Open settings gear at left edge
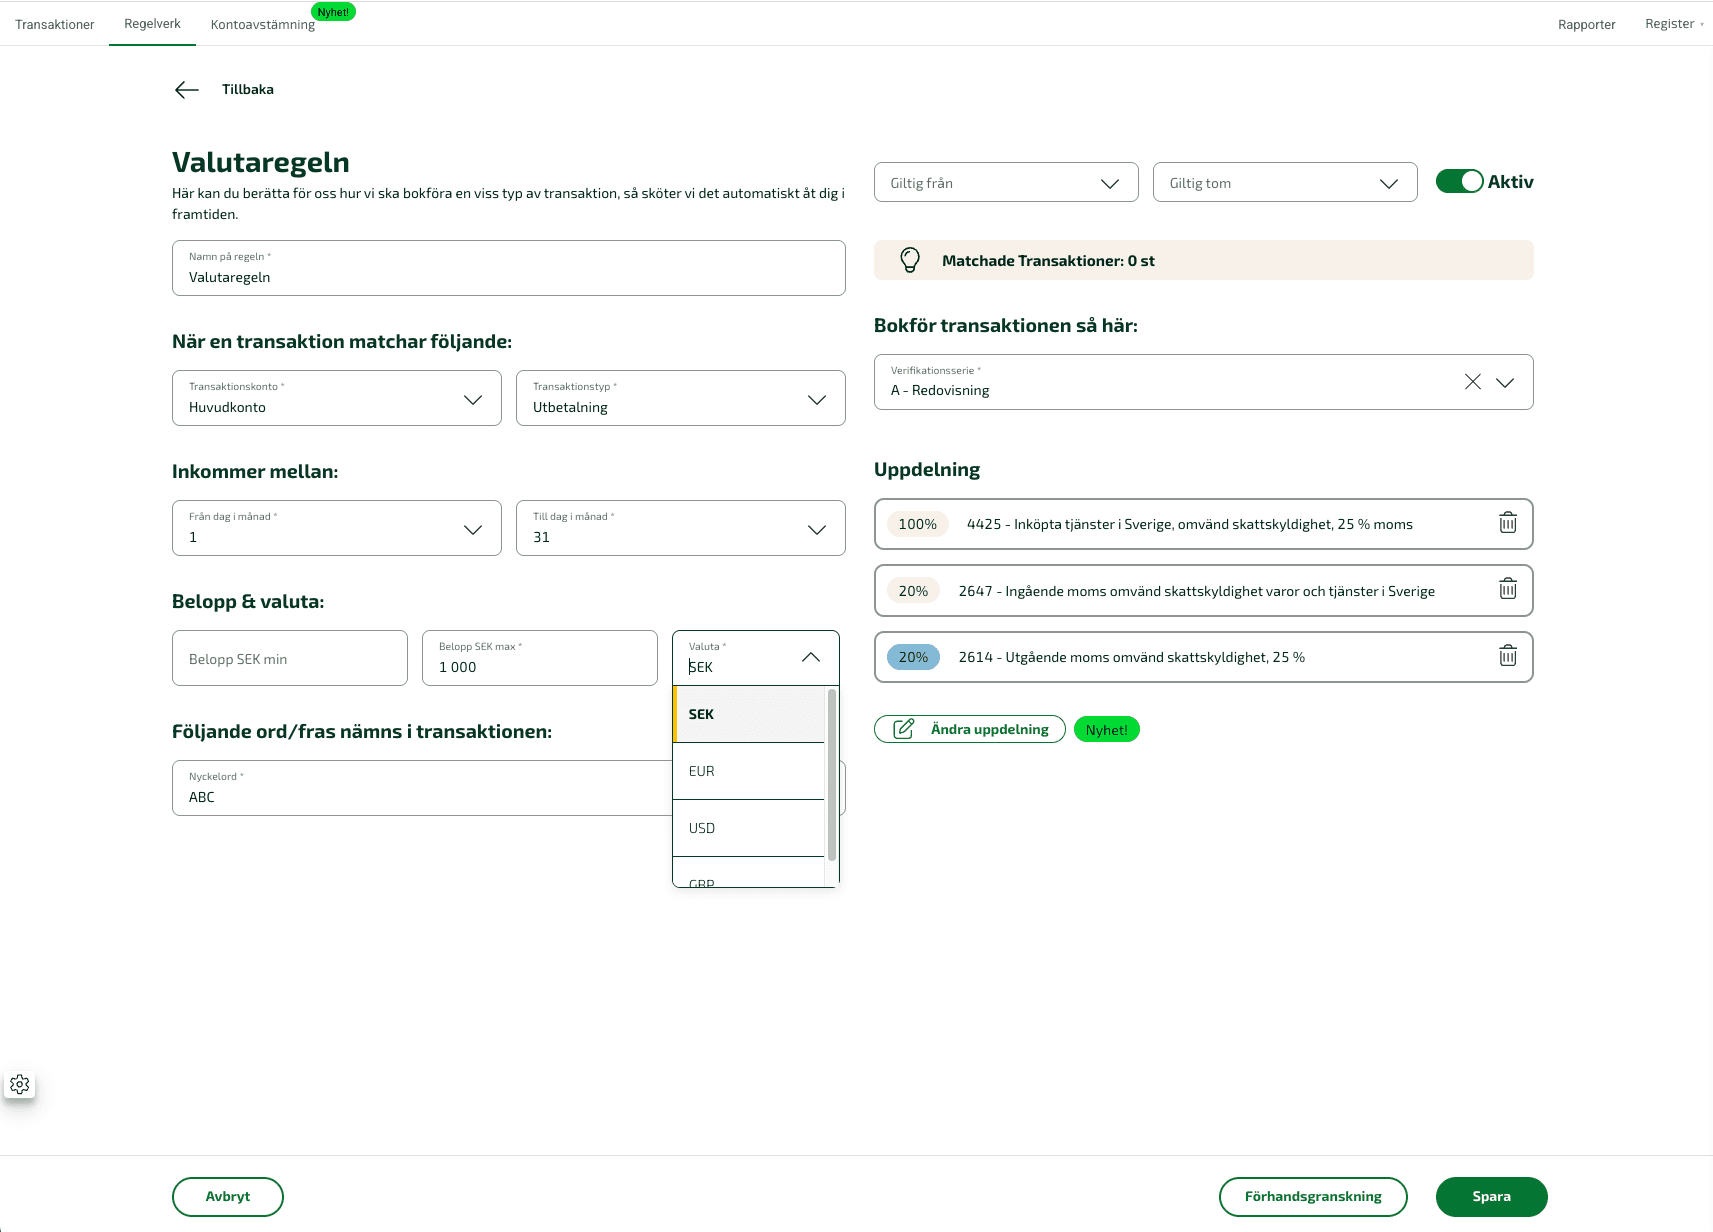 click(20, 1084)
